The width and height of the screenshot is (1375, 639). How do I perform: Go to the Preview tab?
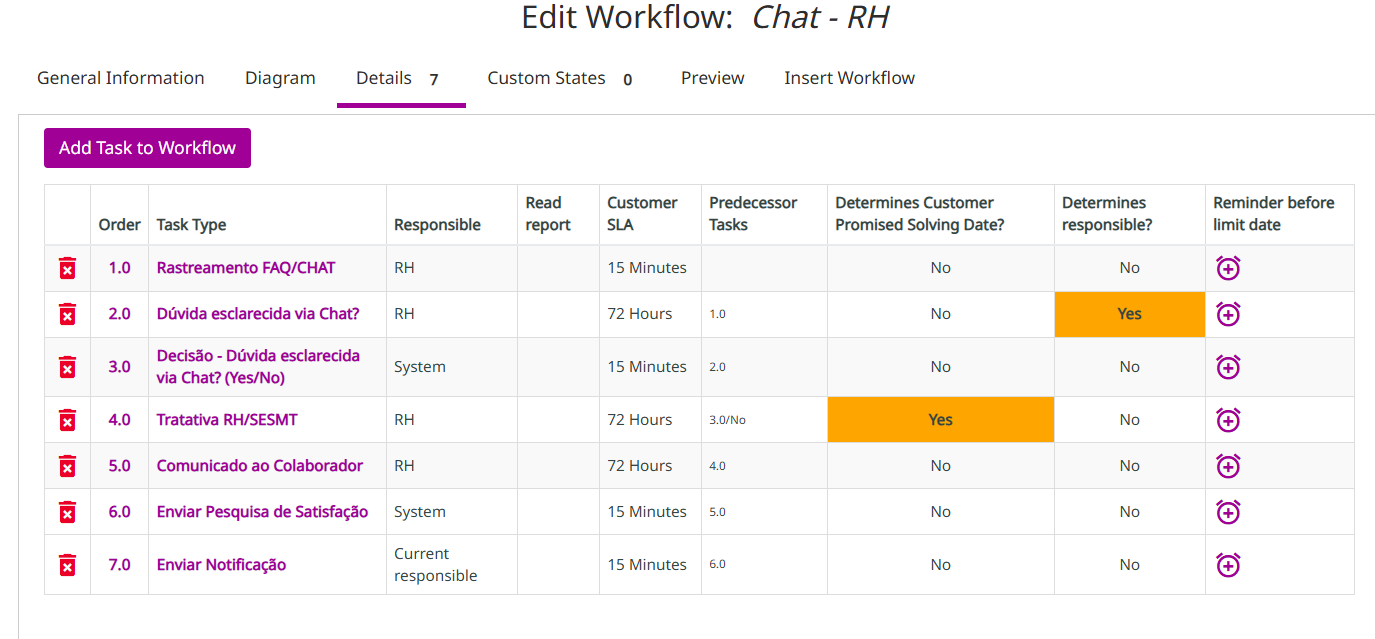coord(712,78)
